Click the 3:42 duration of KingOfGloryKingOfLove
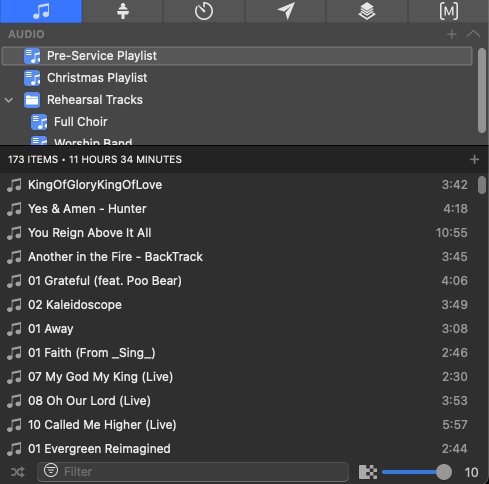The height and width of the screenshot is (484, 489). click(x=454, y=185)
